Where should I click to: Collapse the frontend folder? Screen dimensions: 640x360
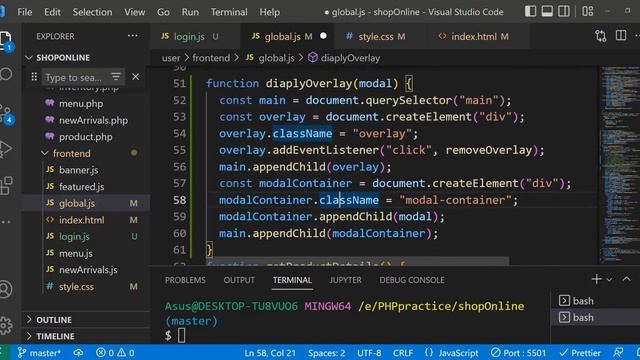71,153
